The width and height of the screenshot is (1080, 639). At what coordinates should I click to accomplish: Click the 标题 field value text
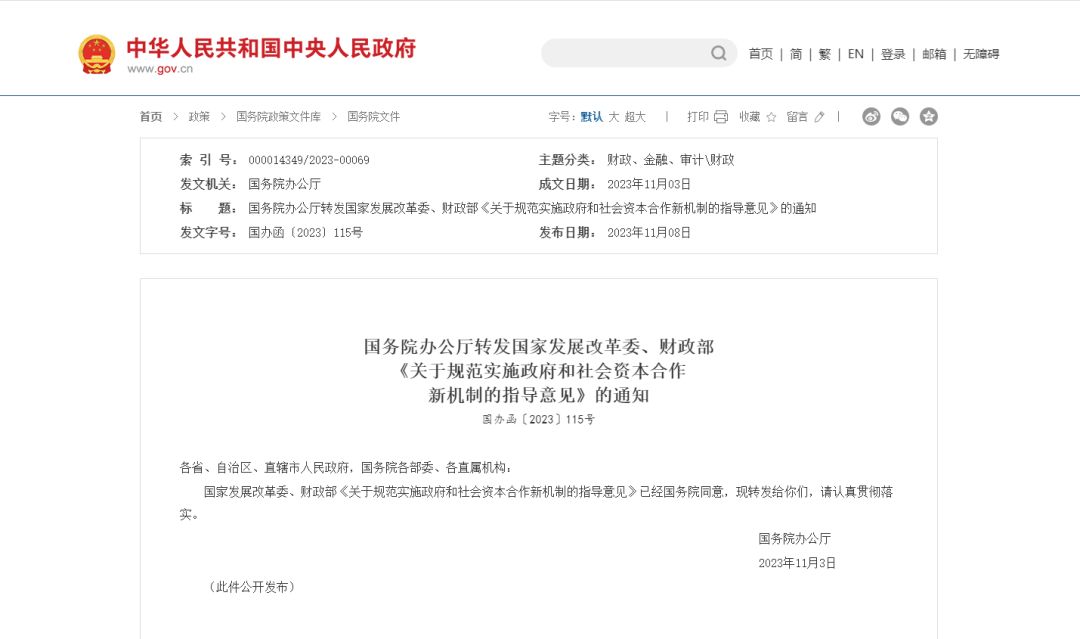coord(532,208)
